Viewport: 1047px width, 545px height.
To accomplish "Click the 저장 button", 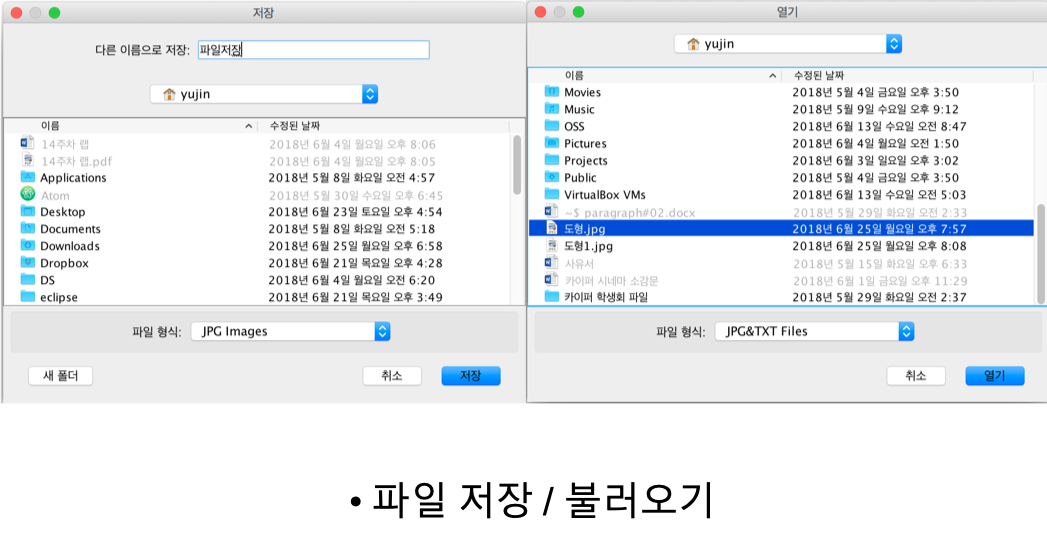I will click(x=470, y=376).
